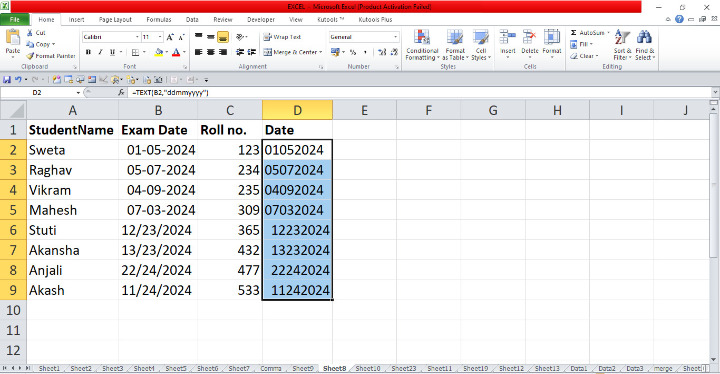720x374 pixels.
Task: Open the File tab
Action: (x=15, y=19)
